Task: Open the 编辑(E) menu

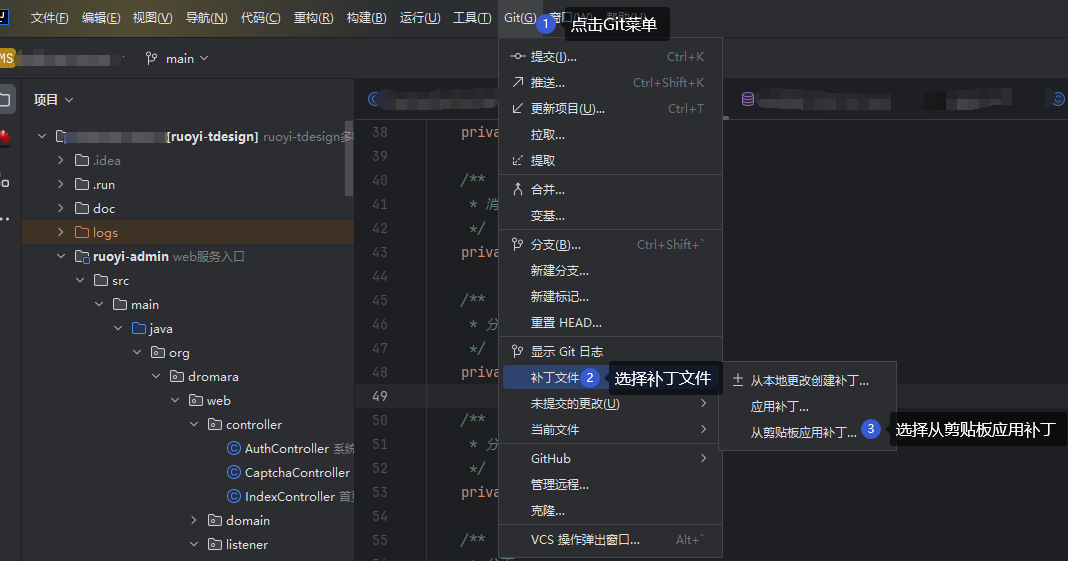Action: pyautogui.click(x=101, y=18)
